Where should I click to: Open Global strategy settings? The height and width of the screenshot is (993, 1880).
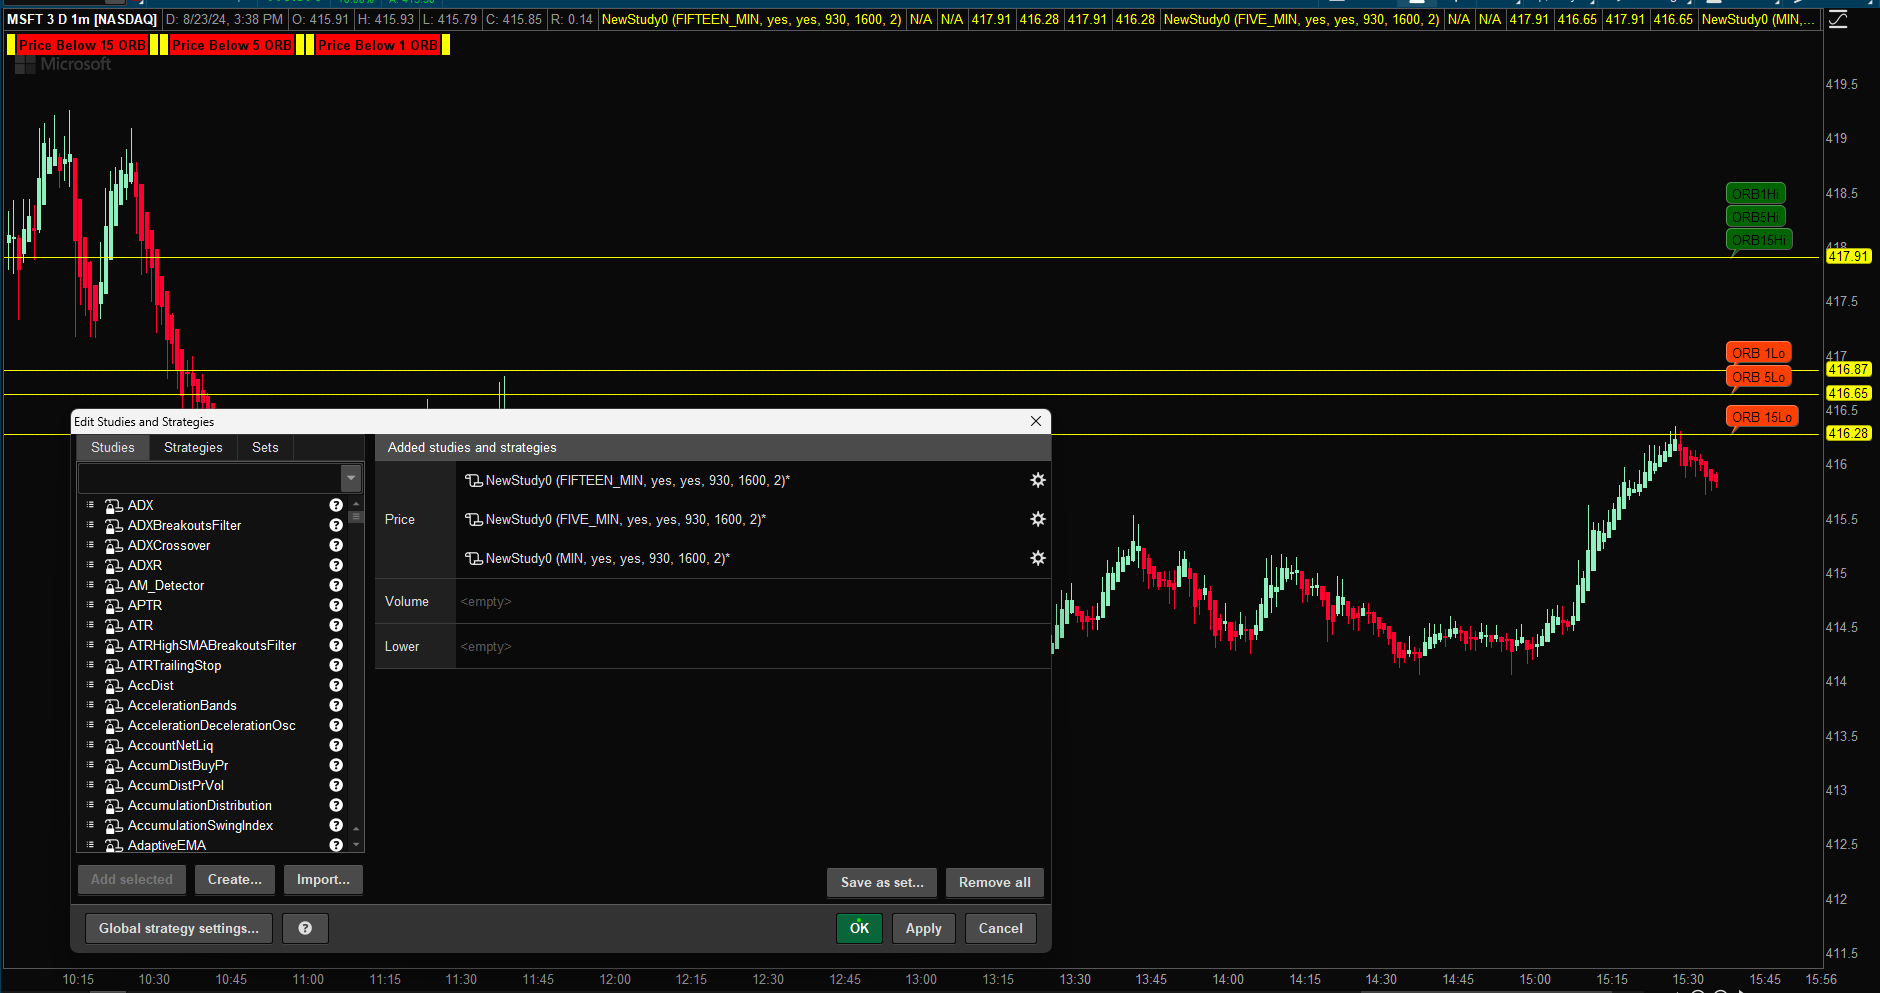pos(179,928)
